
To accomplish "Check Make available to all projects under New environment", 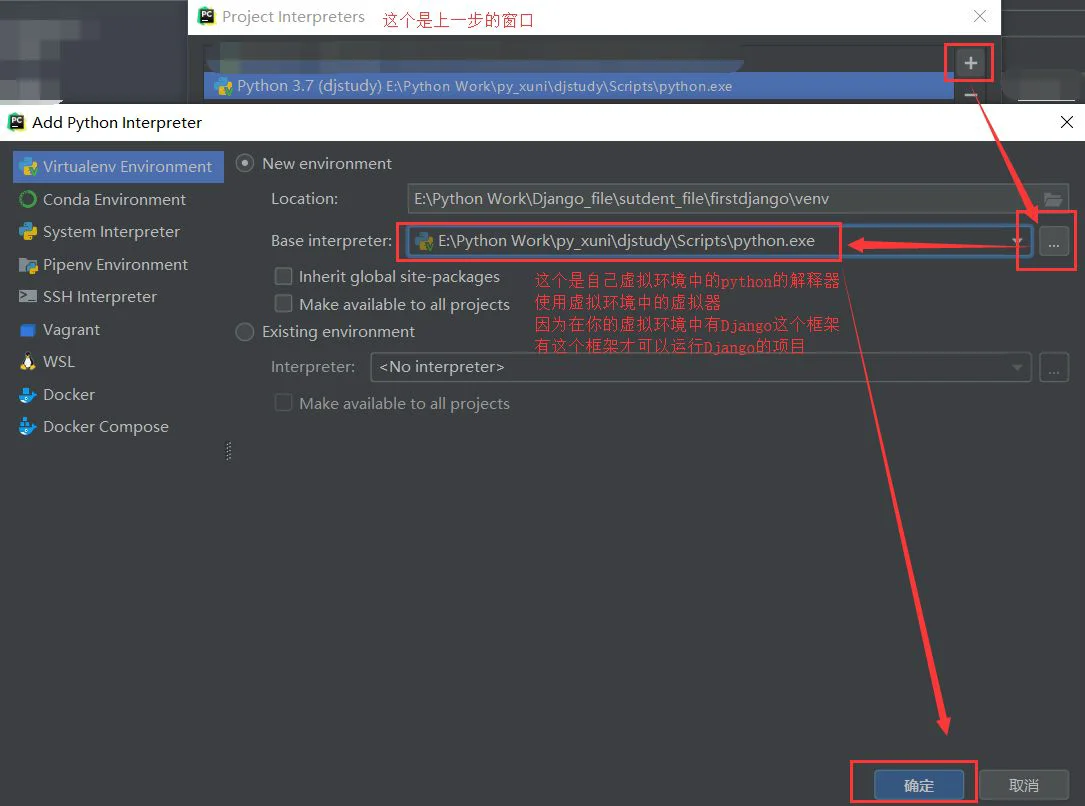I will pos(283,304).
